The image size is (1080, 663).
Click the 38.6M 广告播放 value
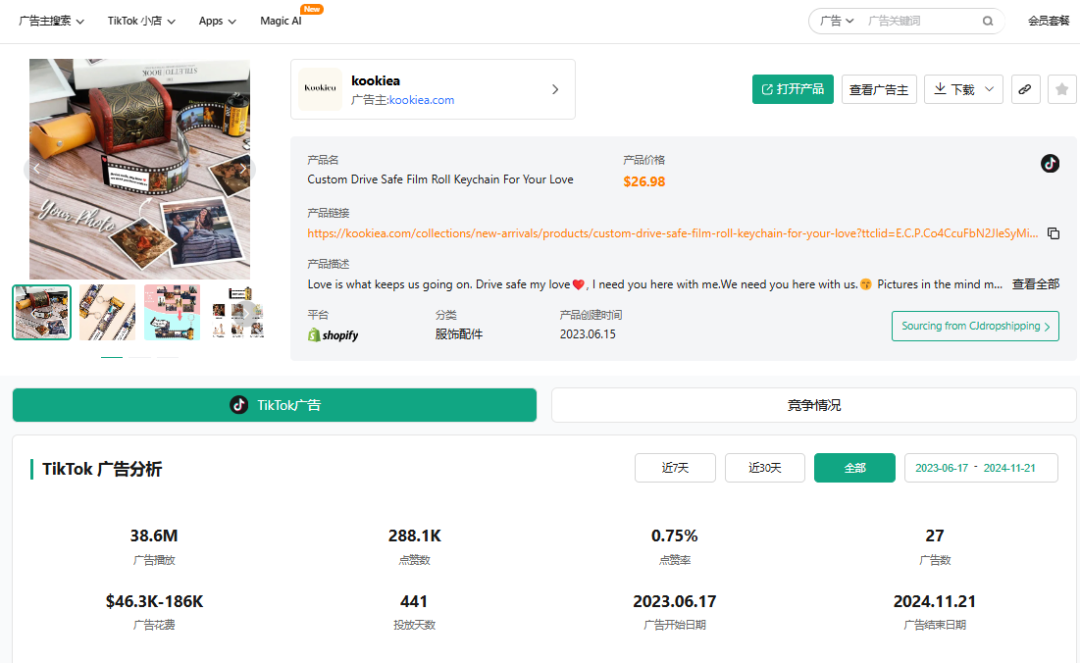[154, 536]
